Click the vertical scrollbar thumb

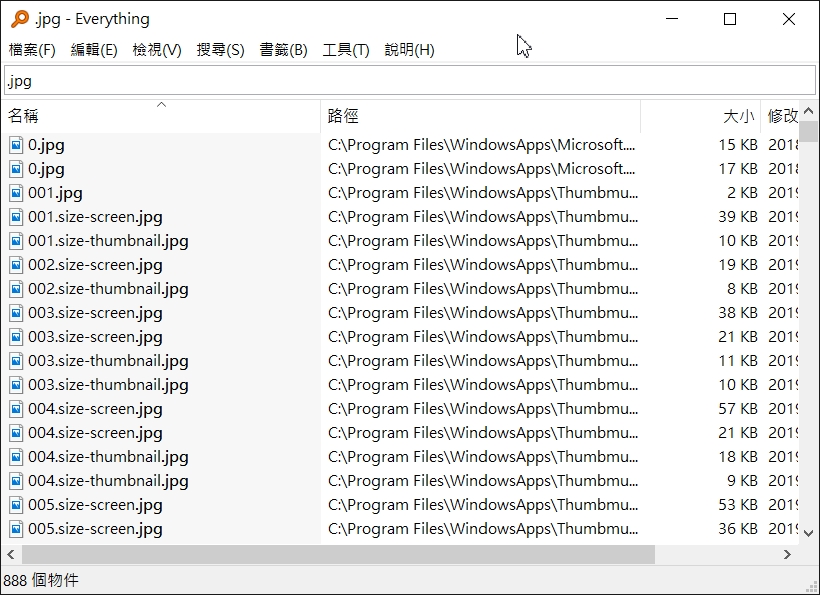808,131
